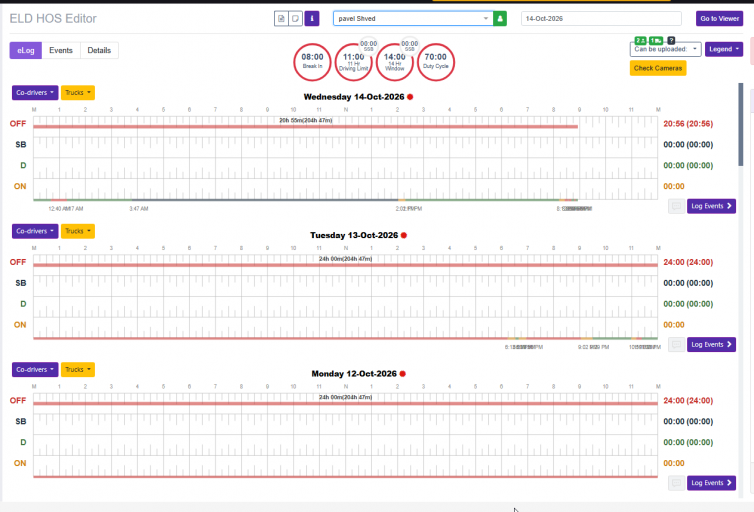Click the Wednesday 14-Oct-2026 heading

[354, 97]
